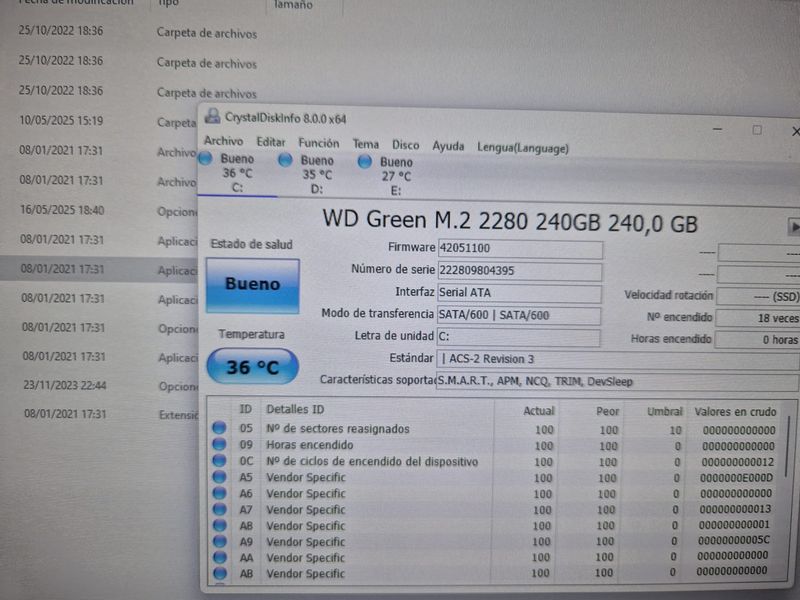Screen dimensions: 800x600
Task: Go to next disk arrow button
Action: (794, 227)
